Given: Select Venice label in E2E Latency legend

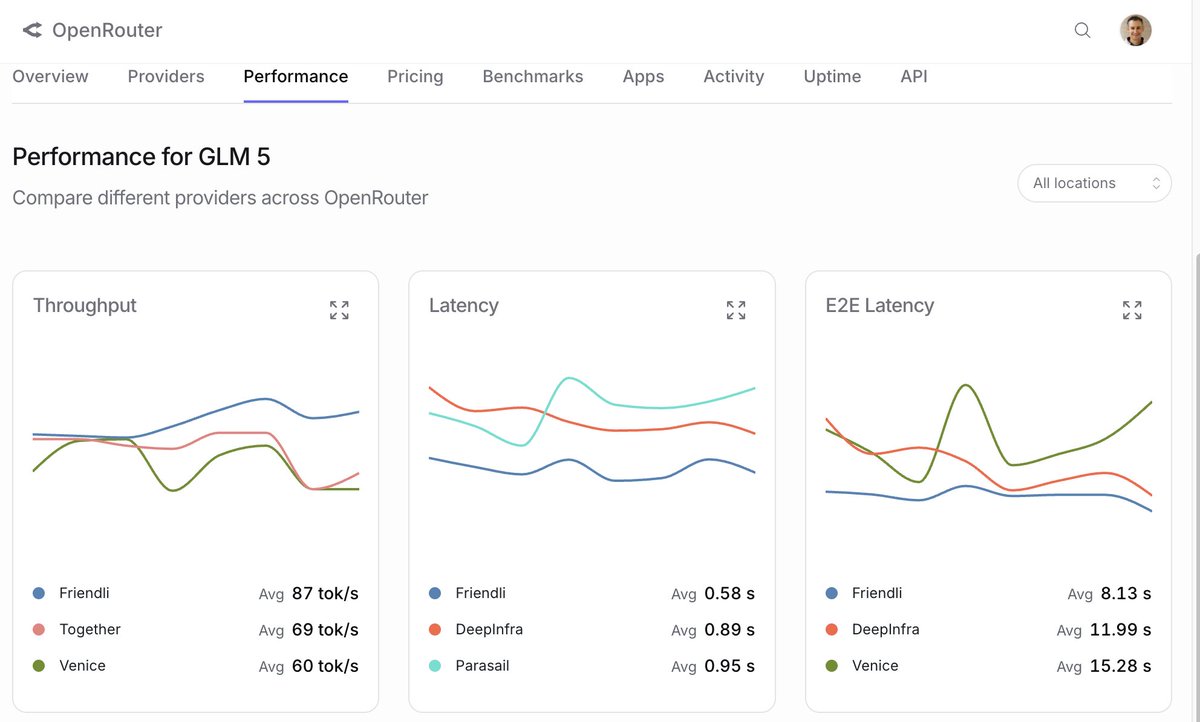Looking at the screenshot, I should (x=875, y=665).
